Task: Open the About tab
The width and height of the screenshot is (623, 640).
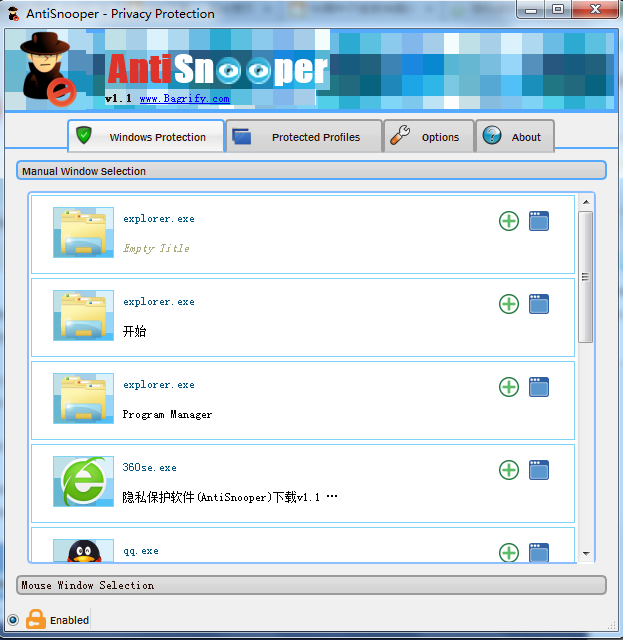Action: (x=514, y=137)
